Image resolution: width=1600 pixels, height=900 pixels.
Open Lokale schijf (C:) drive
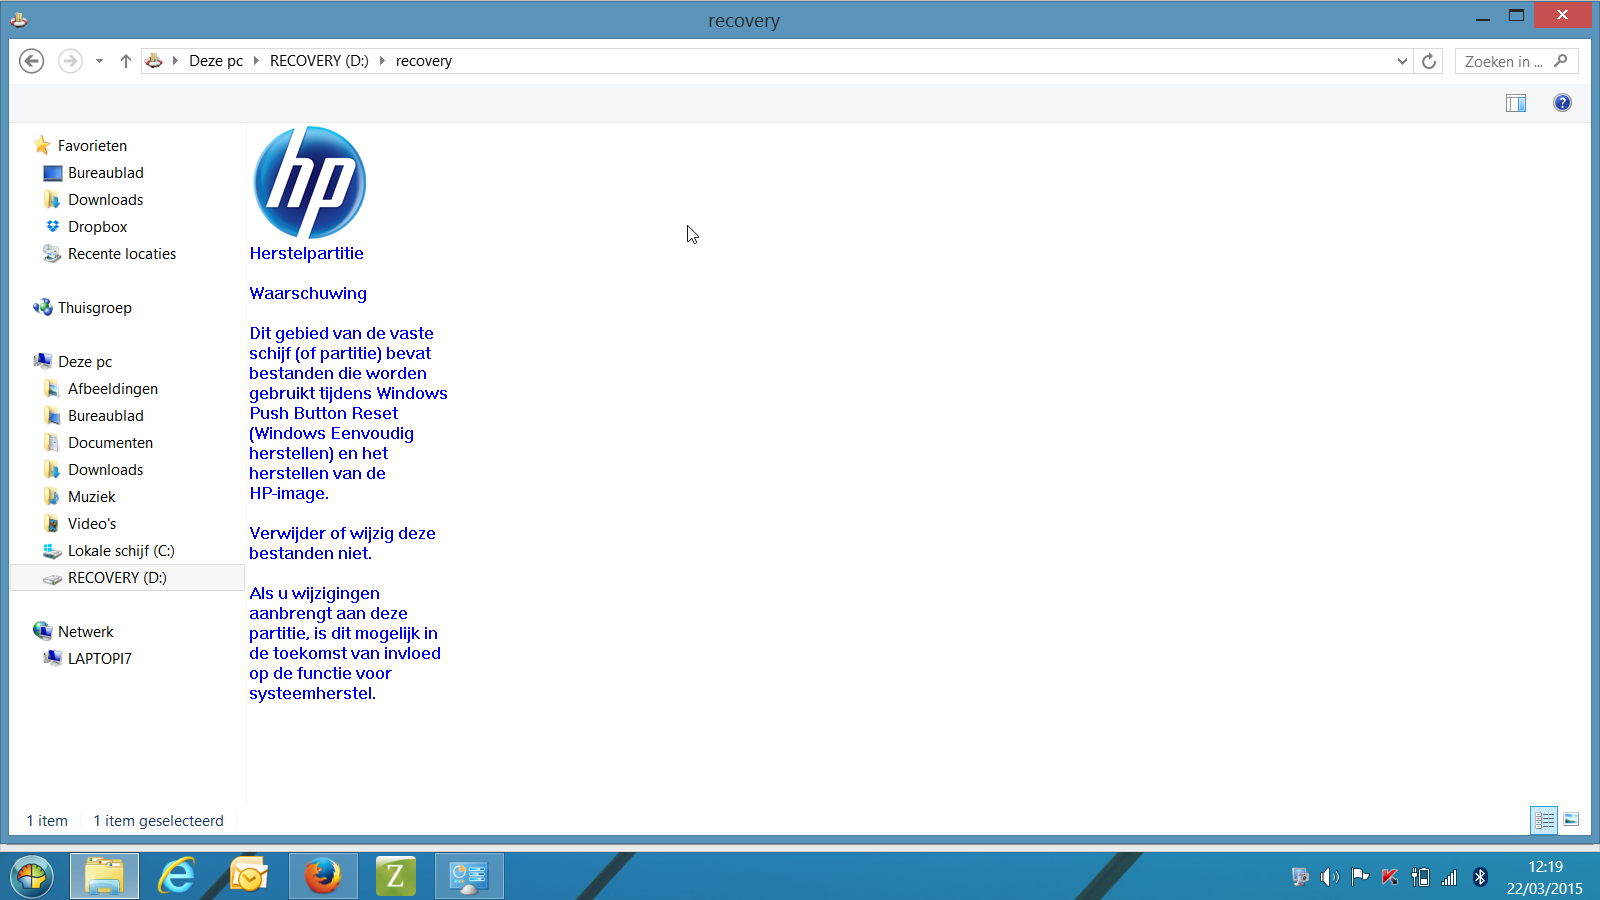click(121, 551)
